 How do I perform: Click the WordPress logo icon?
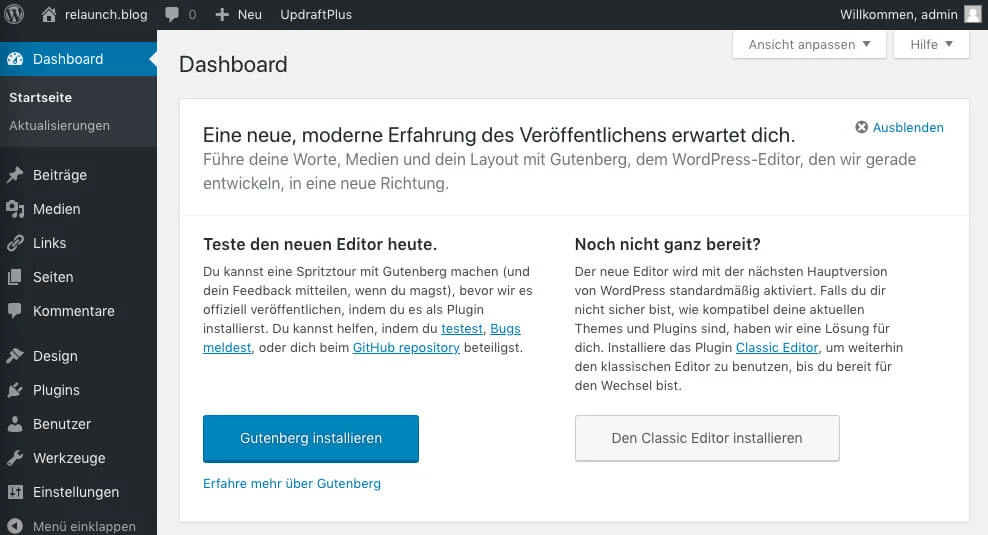(14, 15)
